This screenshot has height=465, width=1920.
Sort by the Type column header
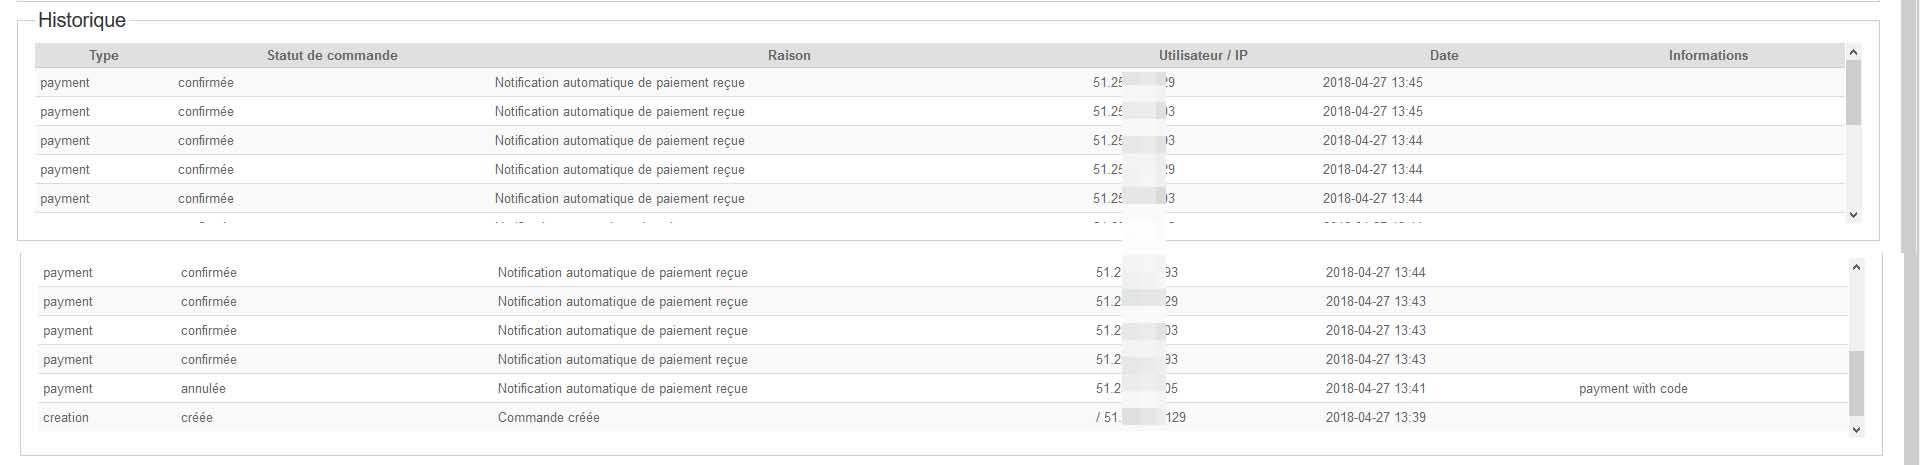coord(104,56)
